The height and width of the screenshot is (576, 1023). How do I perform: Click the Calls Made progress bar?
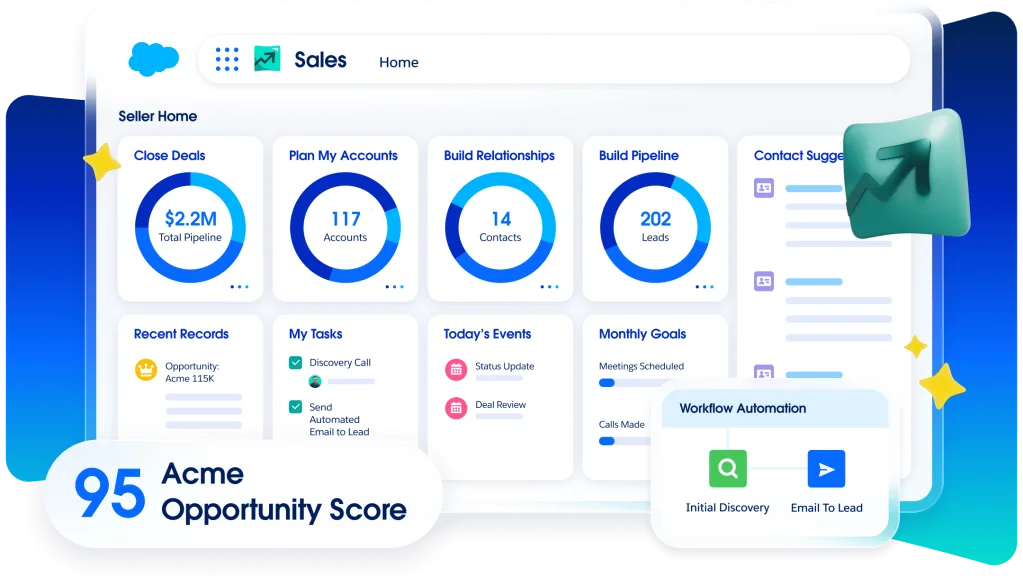click(x=624, y=441)
